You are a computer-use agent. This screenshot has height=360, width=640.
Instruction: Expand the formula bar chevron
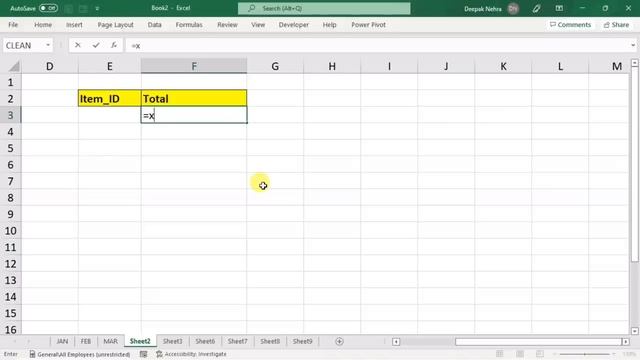click(633, 45)
